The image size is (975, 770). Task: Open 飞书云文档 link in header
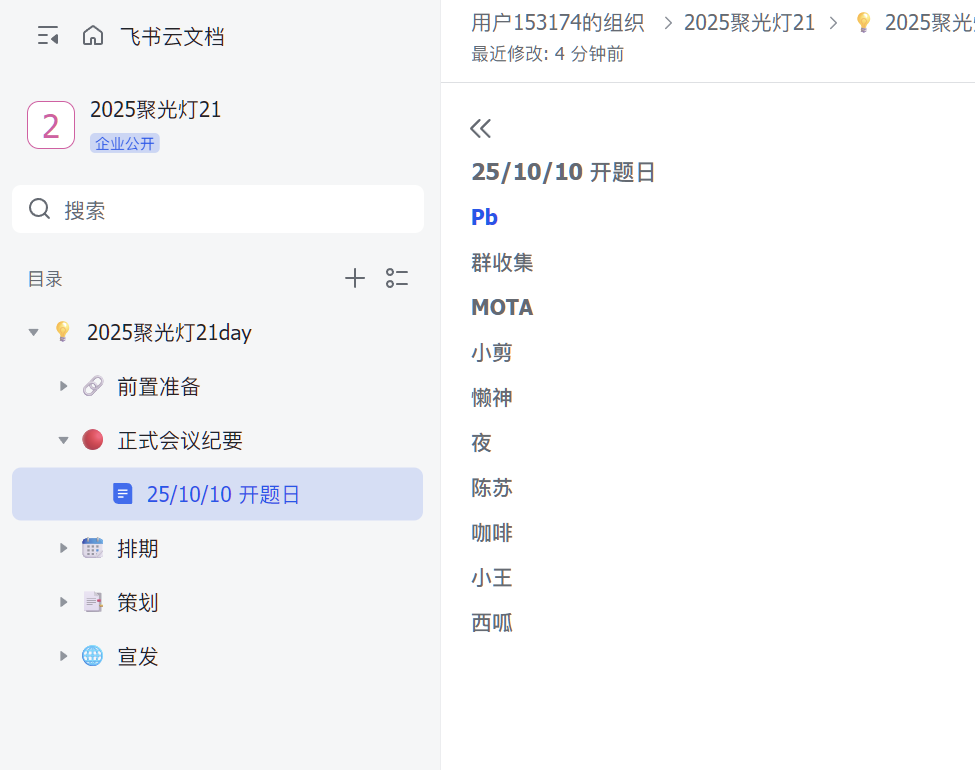172,37
